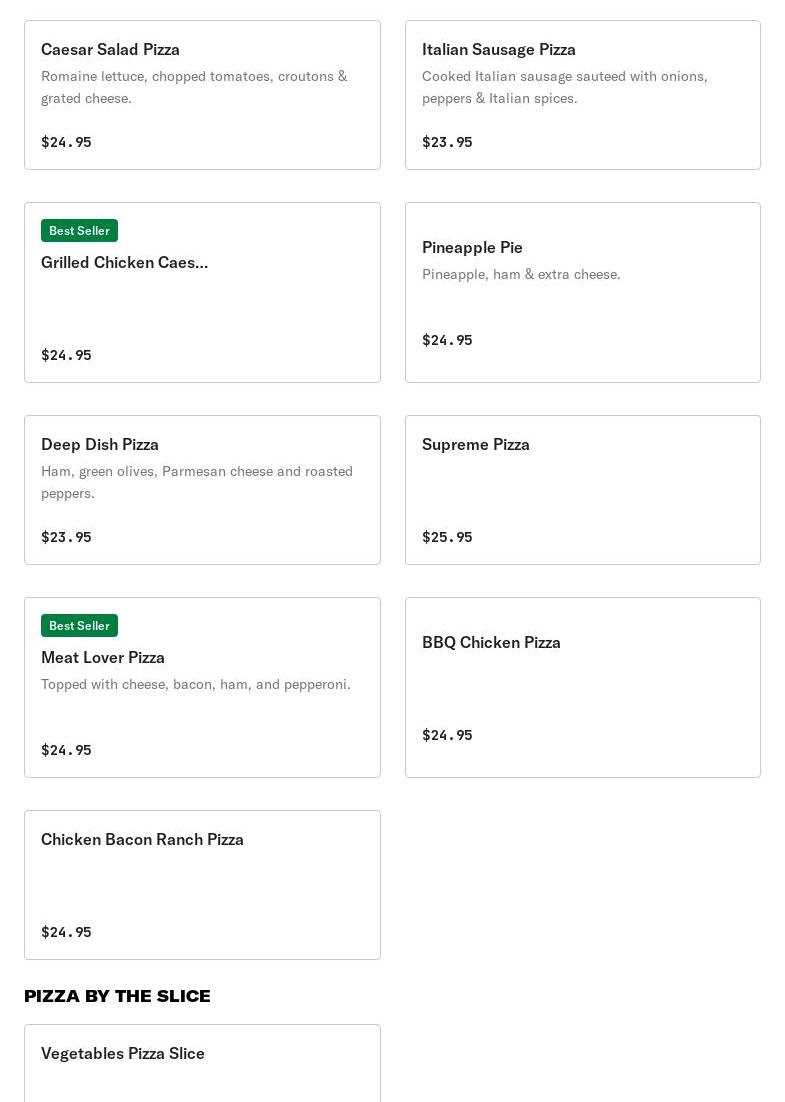Click the $25.95 Supreme Pizza price
This screenshot has height=1102, width=785.
[x=447, y=537]
